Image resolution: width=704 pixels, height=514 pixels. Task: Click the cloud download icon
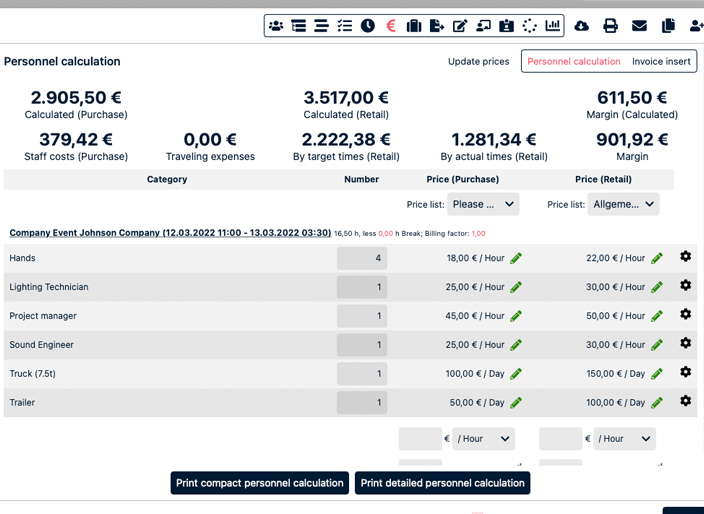pos(581,26)
